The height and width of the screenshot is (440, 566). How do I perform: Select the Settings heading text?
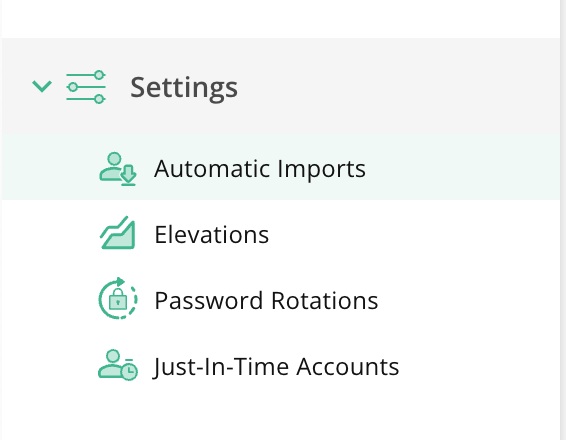[184, 87]
